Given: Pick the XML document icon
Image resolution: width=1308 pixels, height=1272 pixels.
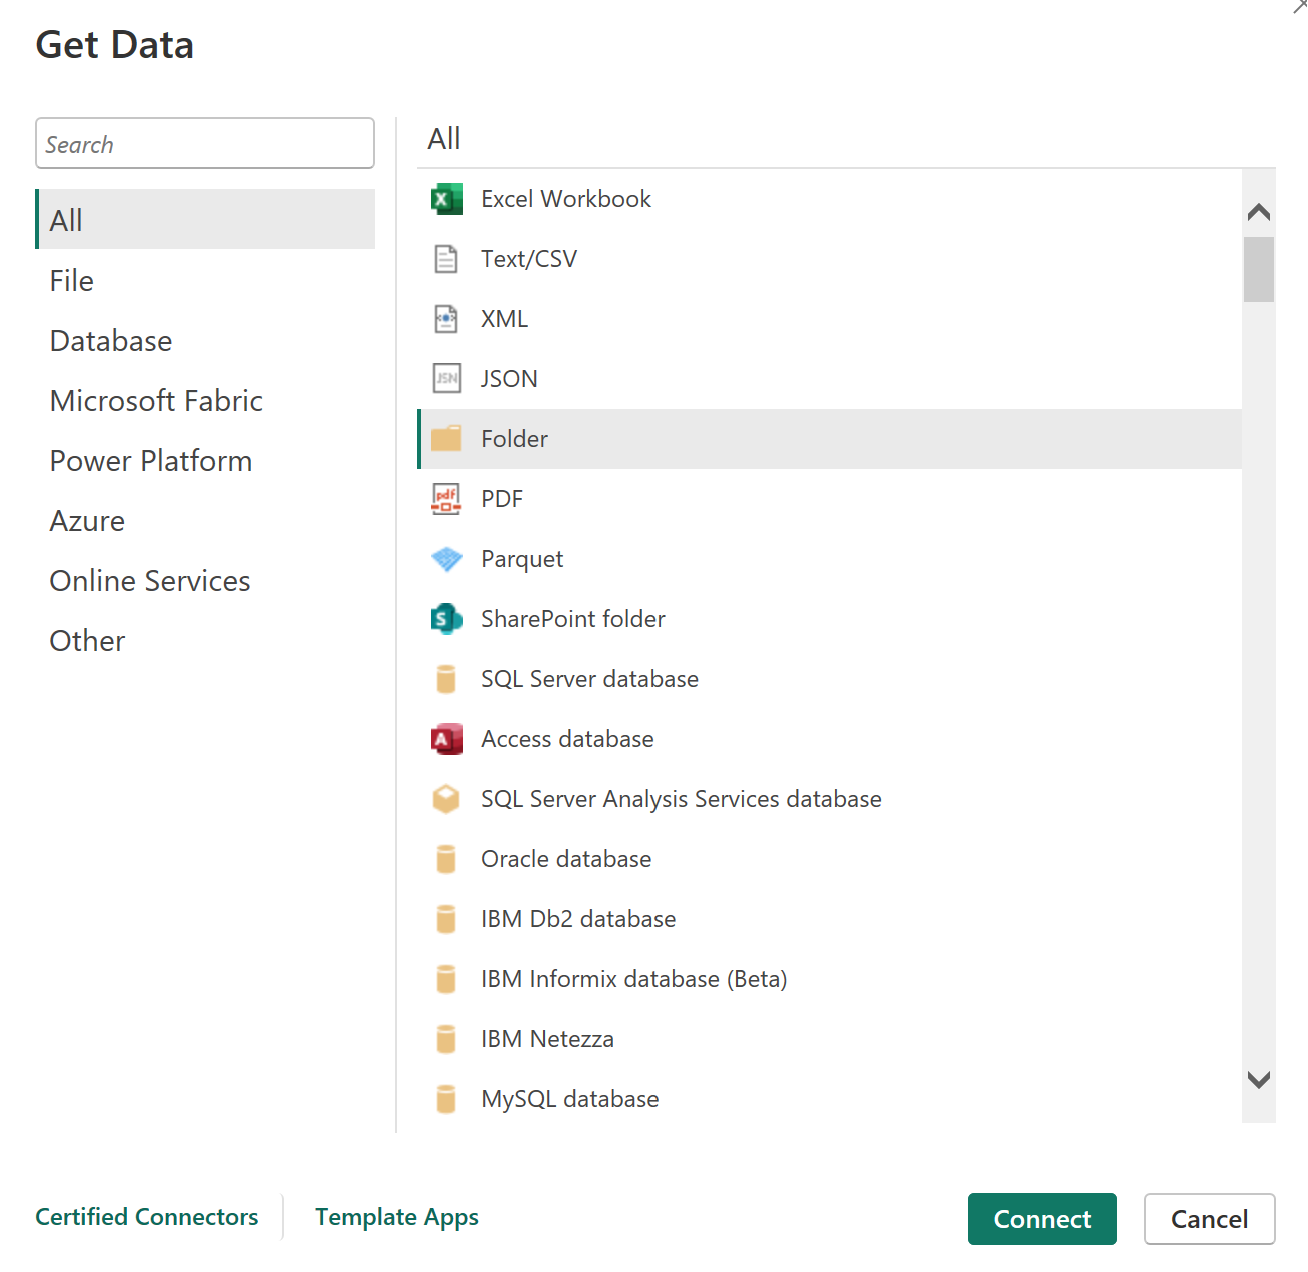Looking at the screenshot, I should (446, 319).
